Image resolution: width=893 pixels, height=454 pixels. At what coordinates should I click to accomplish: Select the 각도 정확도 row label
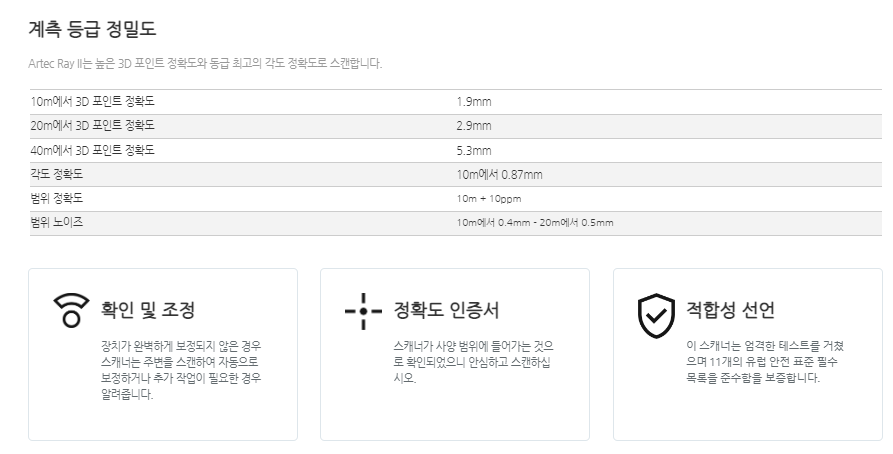click(x=56, y=174)
